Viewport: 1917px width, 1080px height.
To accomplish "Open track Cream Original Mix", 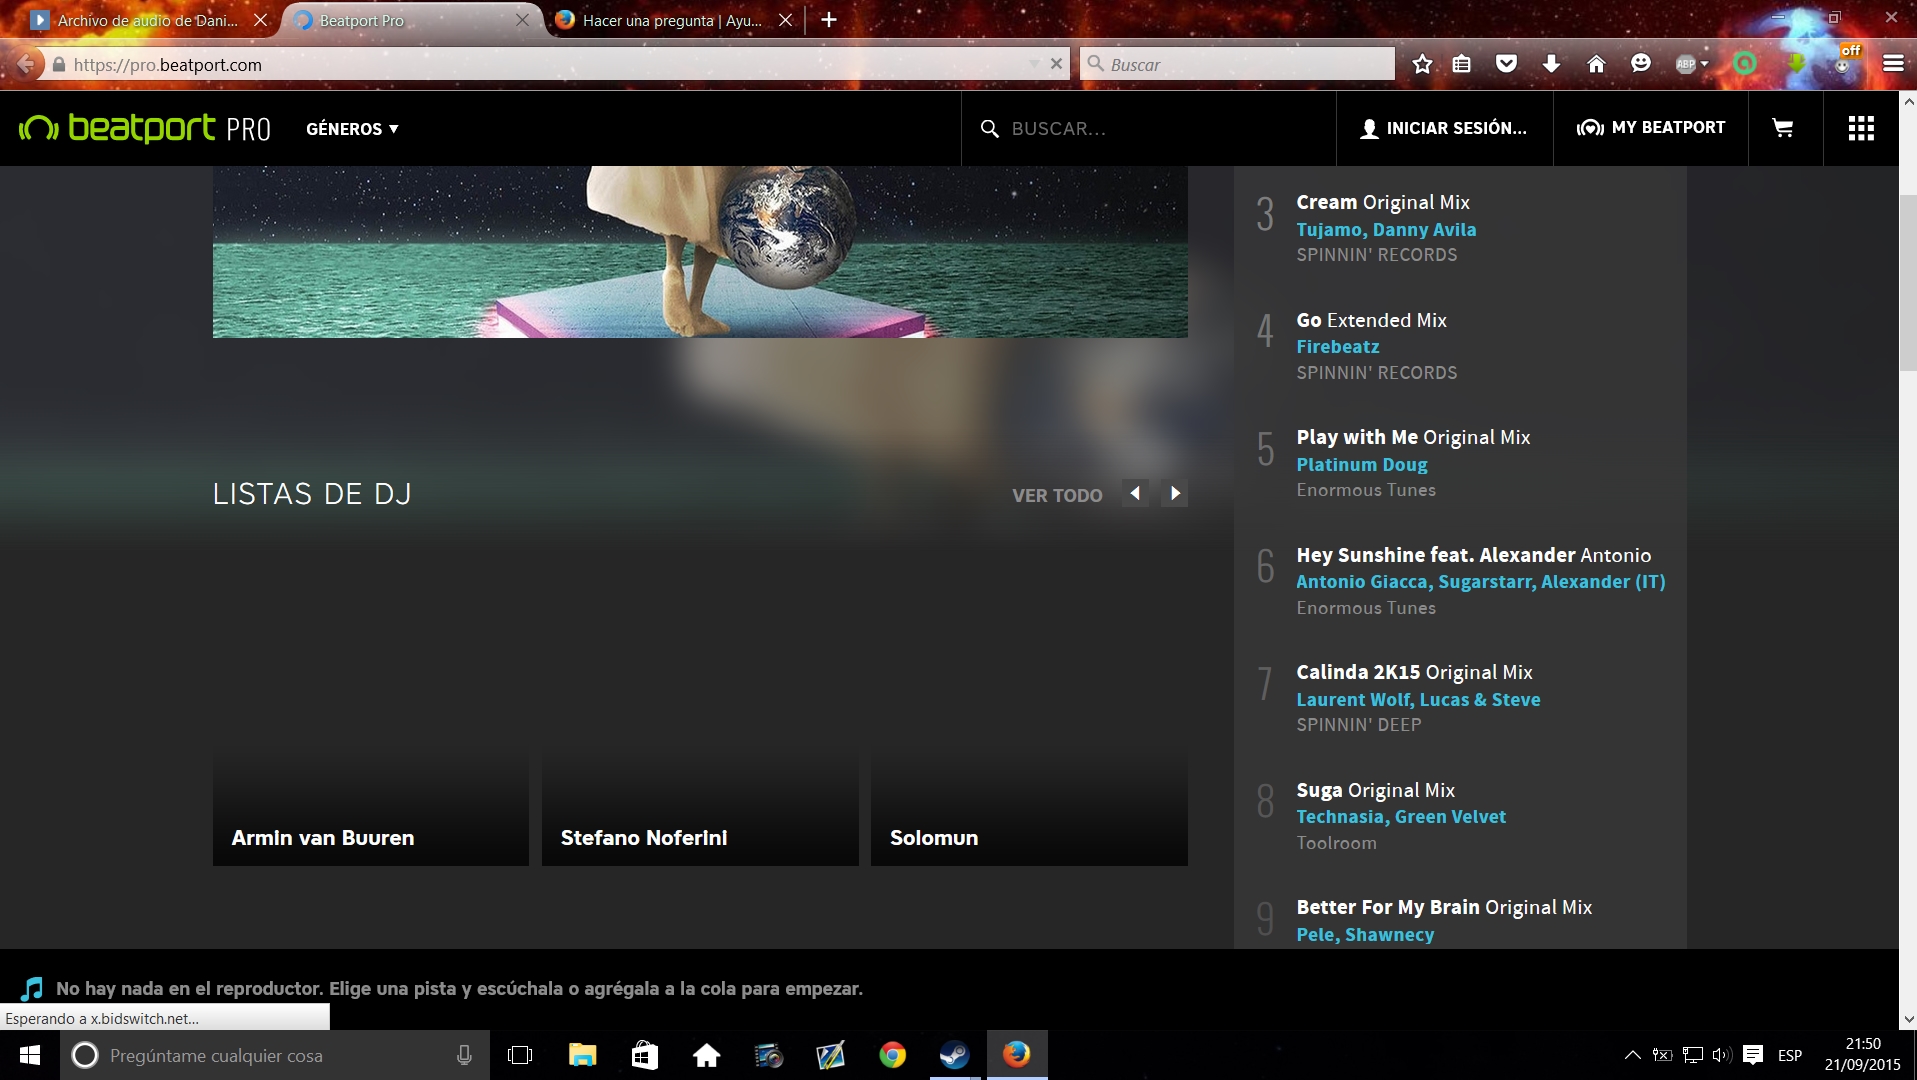I will (x=1383, y=202).
